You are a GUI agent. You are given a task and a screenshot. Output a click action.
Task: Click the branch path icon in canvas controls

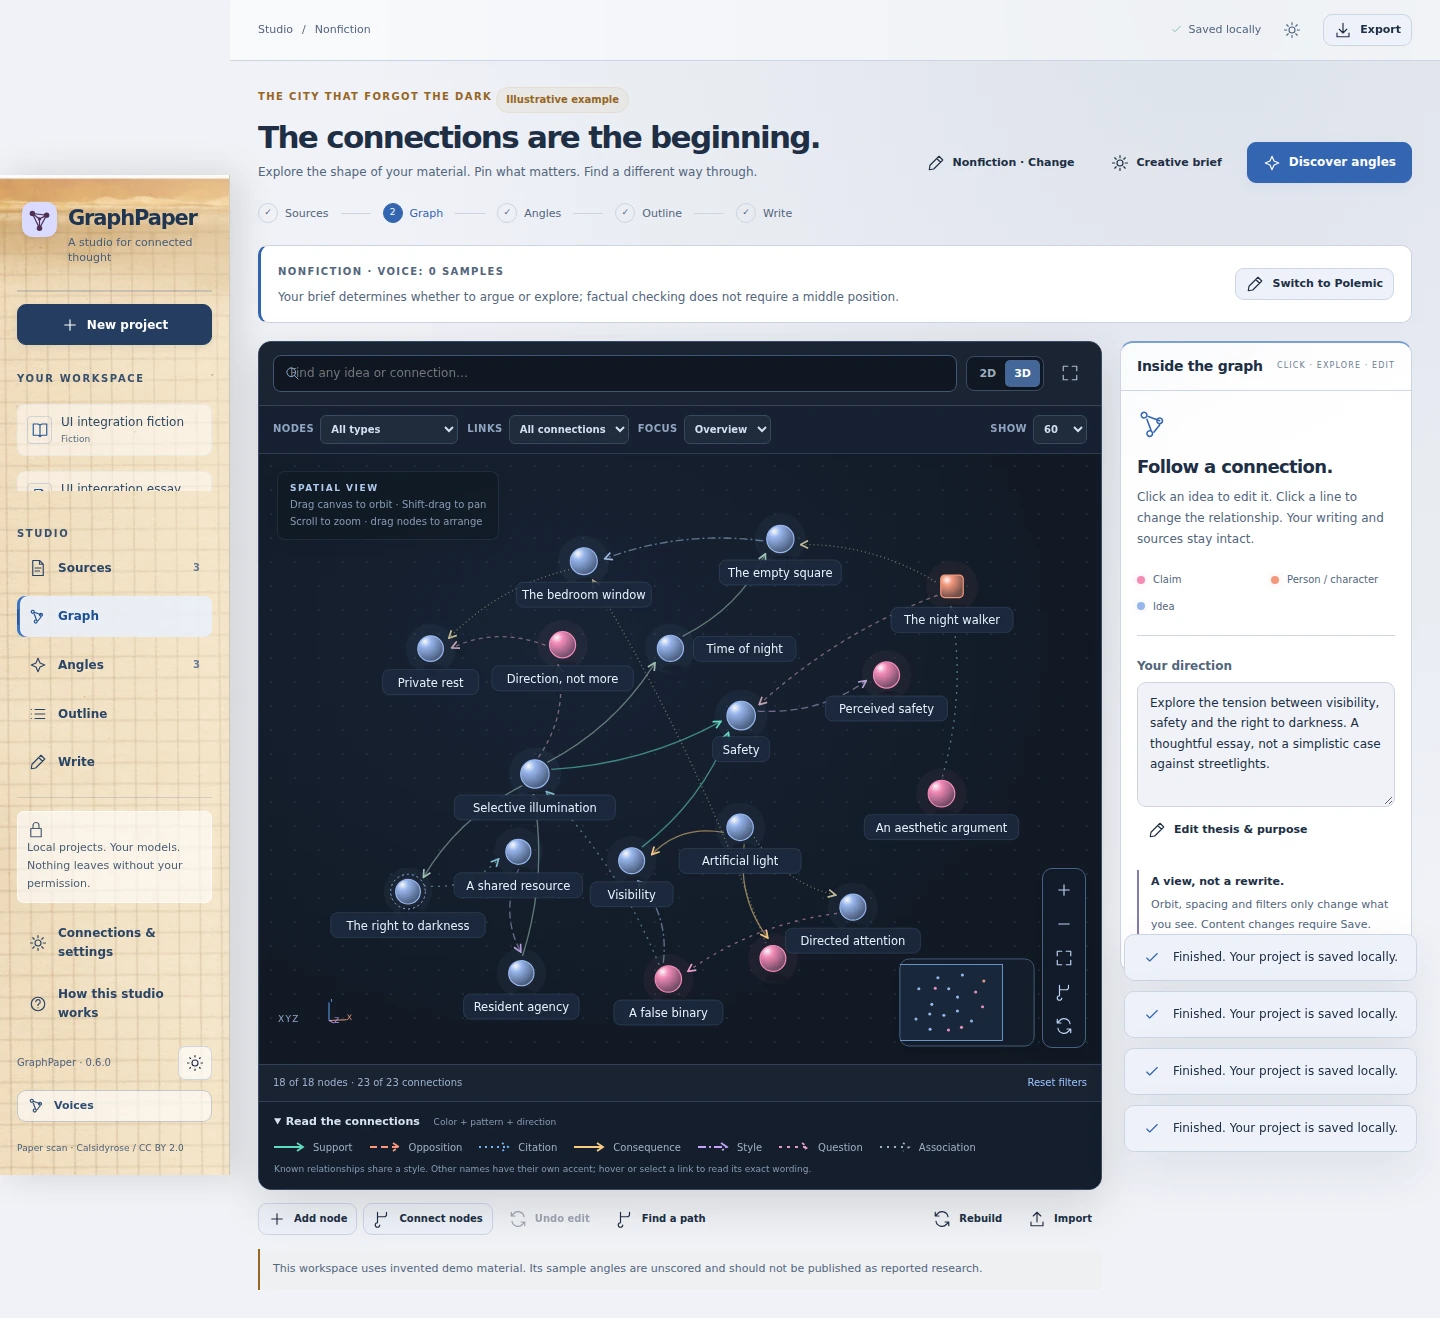click(x=1064, y=992)
